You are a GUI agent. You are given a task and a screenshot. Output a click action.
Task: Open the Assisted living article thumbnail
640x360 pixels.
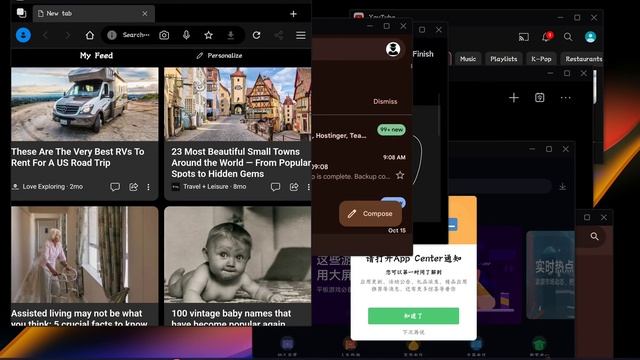(x=84, y=255)
